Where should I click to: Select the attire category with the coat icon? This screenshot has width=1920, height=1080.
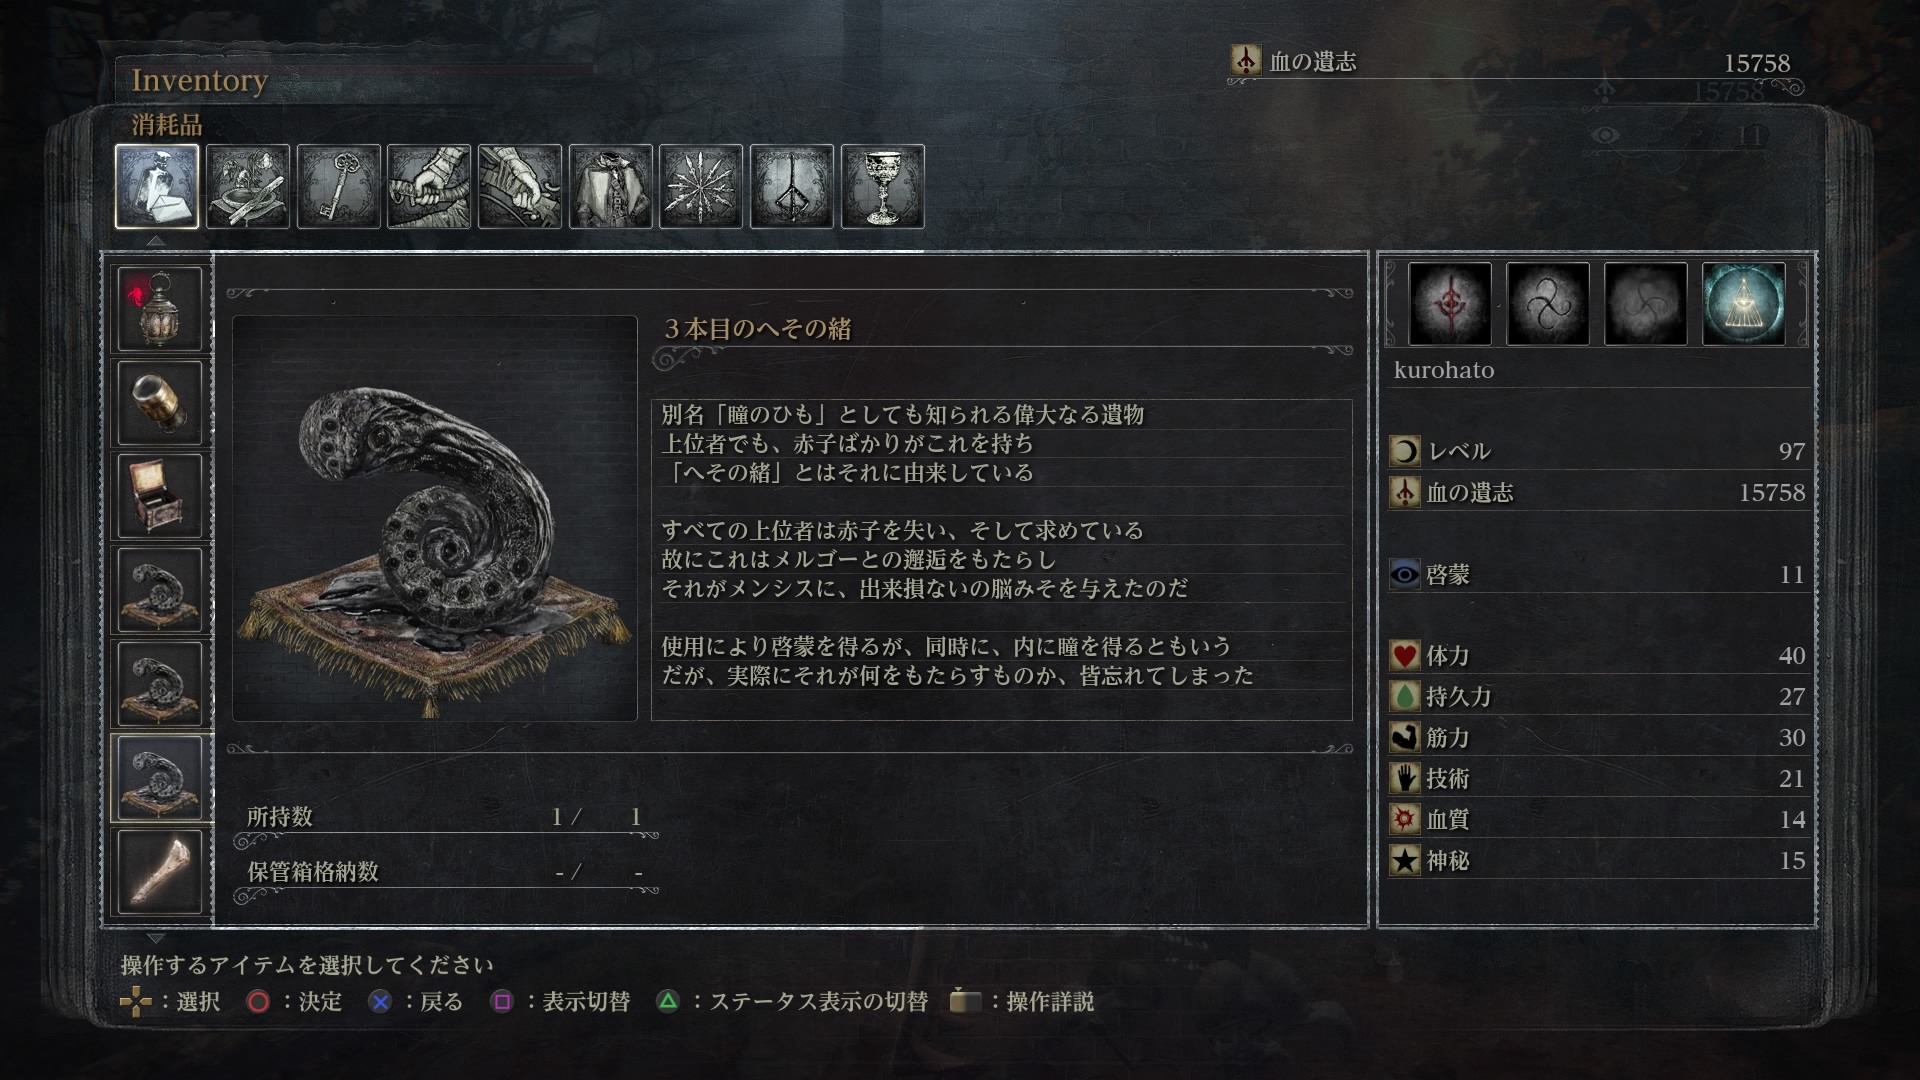611,186
